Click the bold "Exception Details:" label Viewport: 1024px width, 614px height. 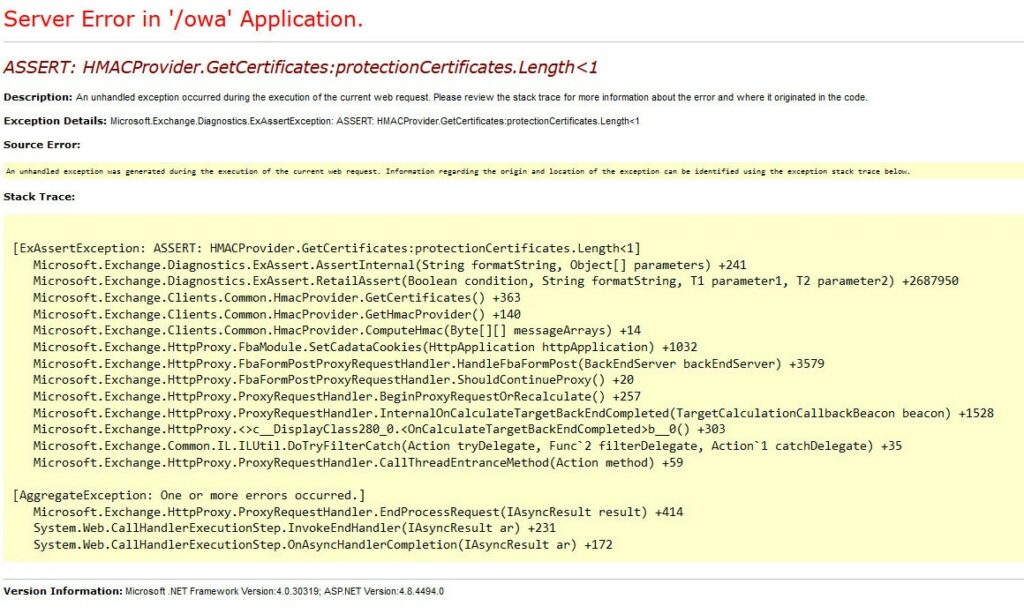coord(55,121)
